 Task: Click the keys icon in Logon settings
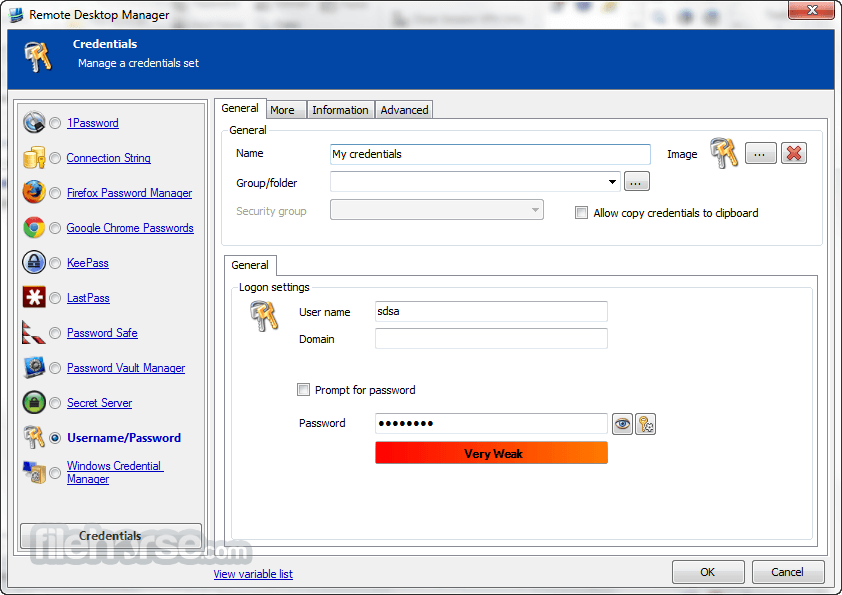pyautogui.click(x=264, y=316)
